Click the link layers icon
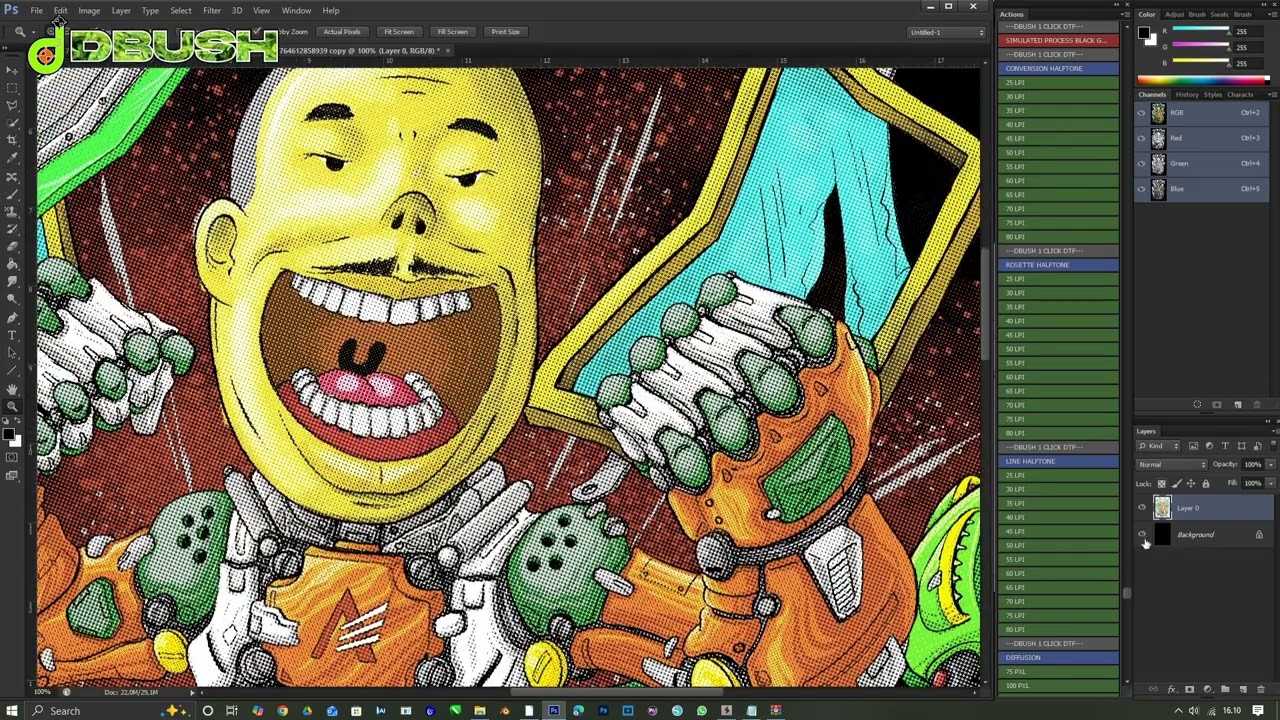Viewport: 1280px width, 720px height. click(x=1153, y=689)
